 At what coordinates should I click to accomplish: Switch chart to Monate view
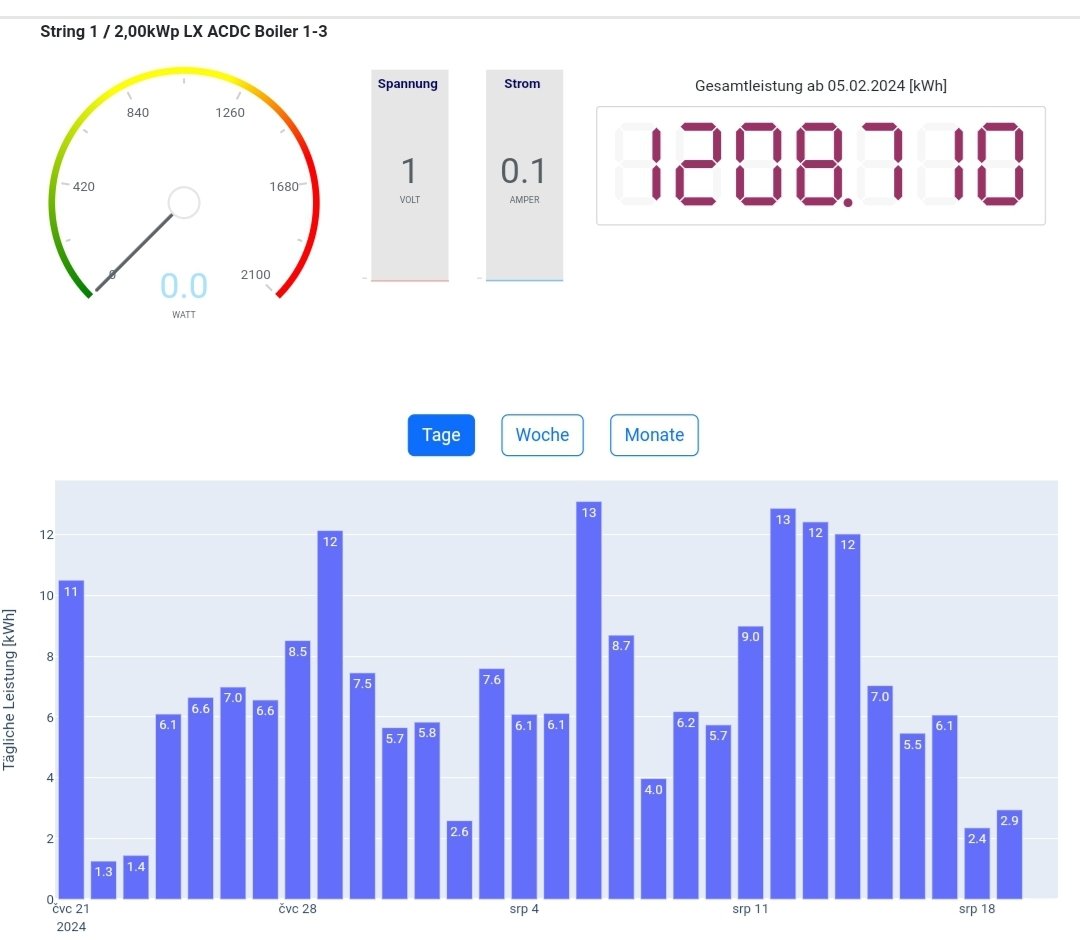coord(654,435)
